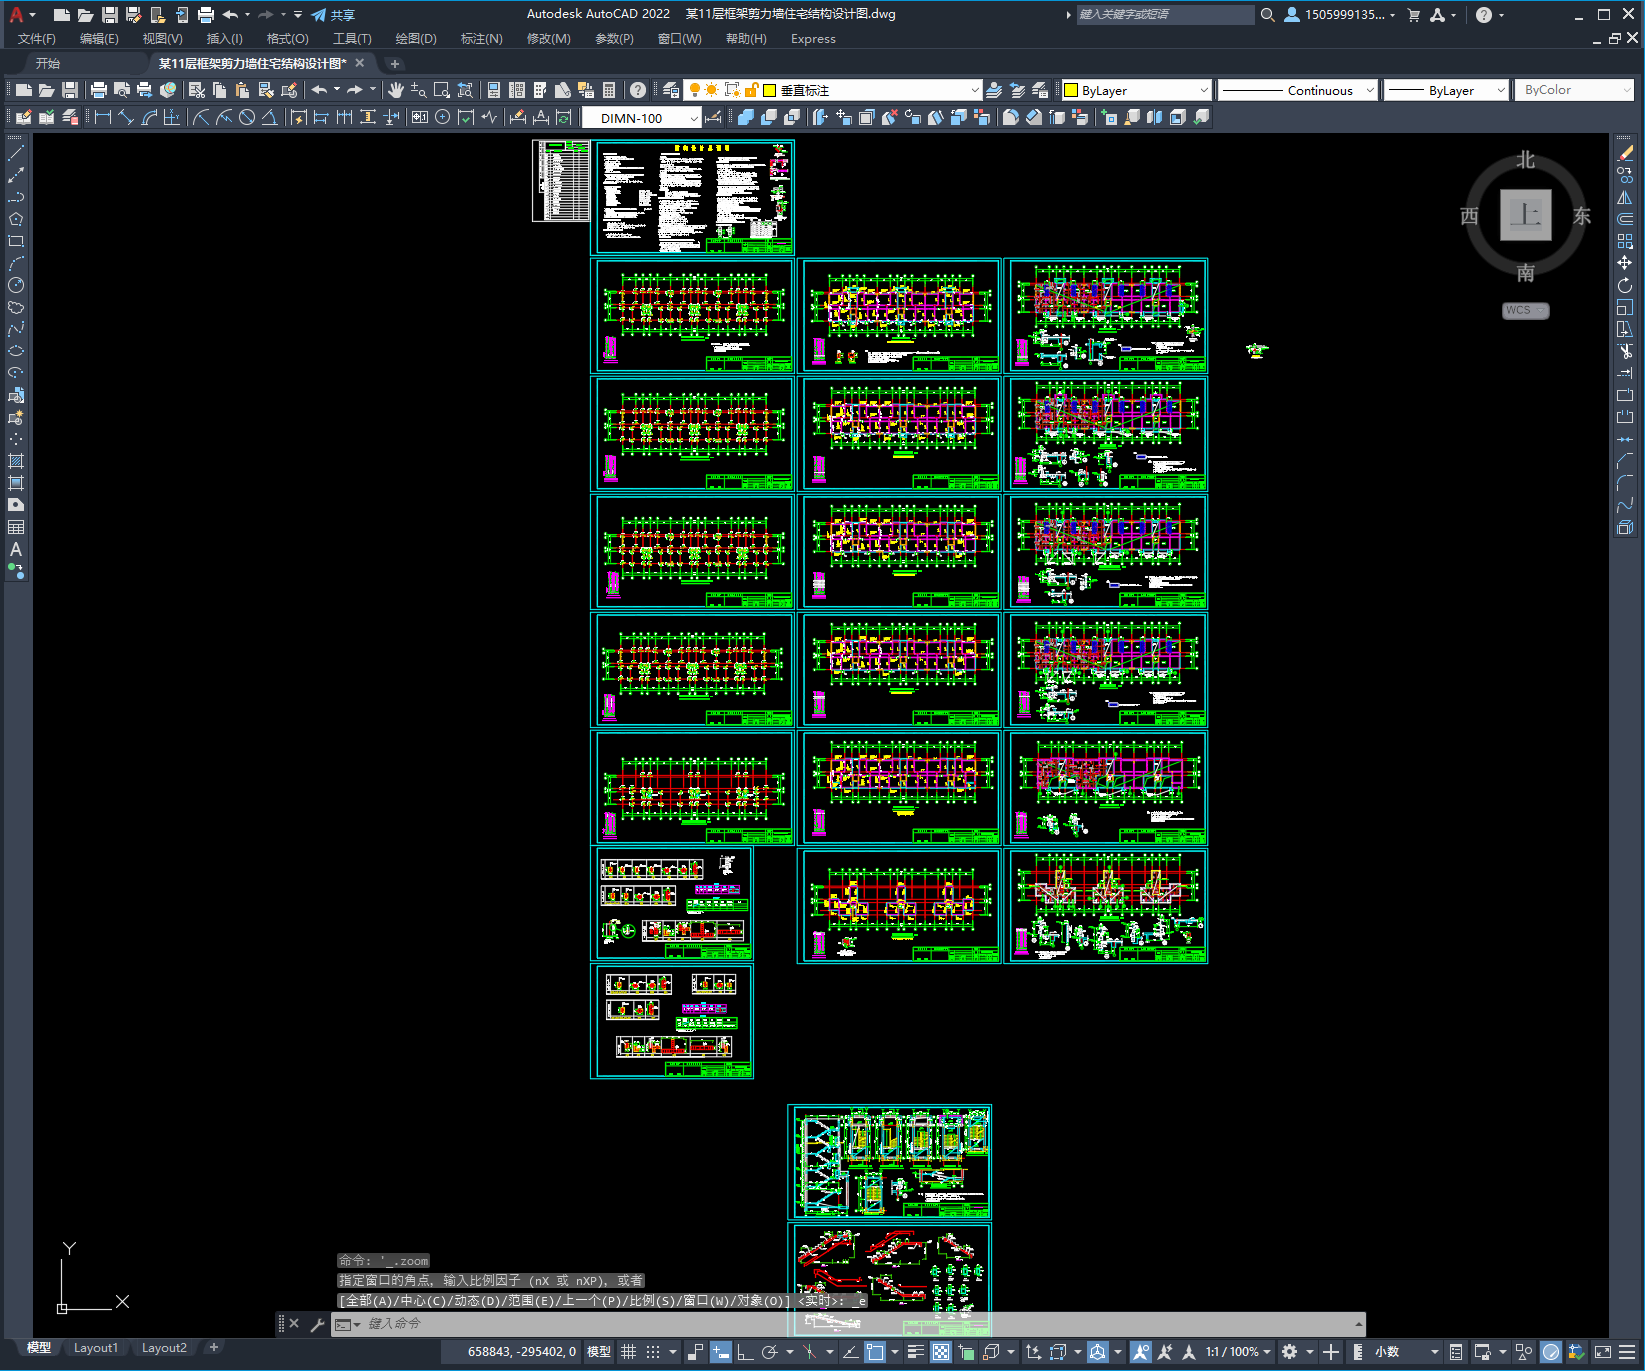Screen dimensions: 1645x1371
Task: Toggle lineweight display in the status bar
Action: [x=915, y=1352]
